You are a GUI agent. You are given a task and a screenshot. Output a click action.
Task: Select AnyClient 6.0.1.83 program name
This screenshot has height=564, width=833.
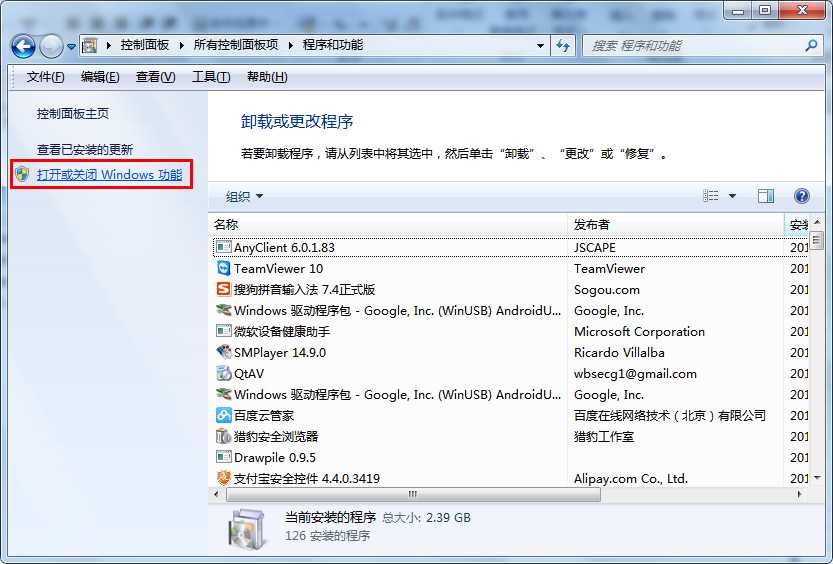284,247
